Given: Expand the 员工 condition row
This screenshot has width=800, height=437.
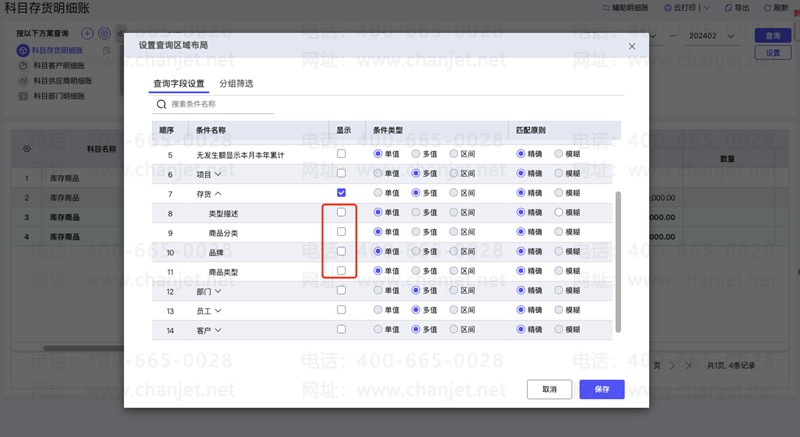Looking at the screenshot, I should pos(218,311).
